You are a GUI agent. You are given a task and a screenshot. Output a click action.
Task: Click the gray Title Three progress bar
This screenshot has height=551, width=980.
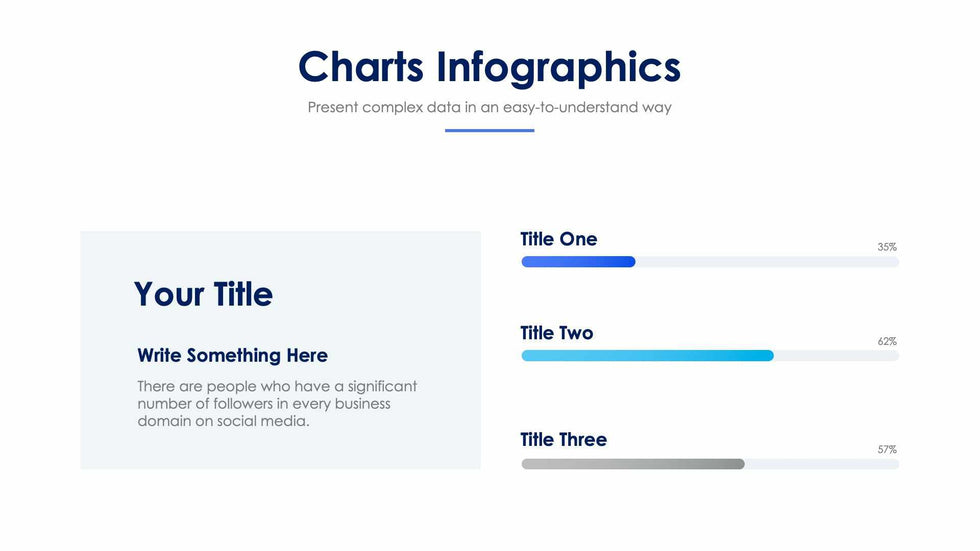[x=632, y=464]
